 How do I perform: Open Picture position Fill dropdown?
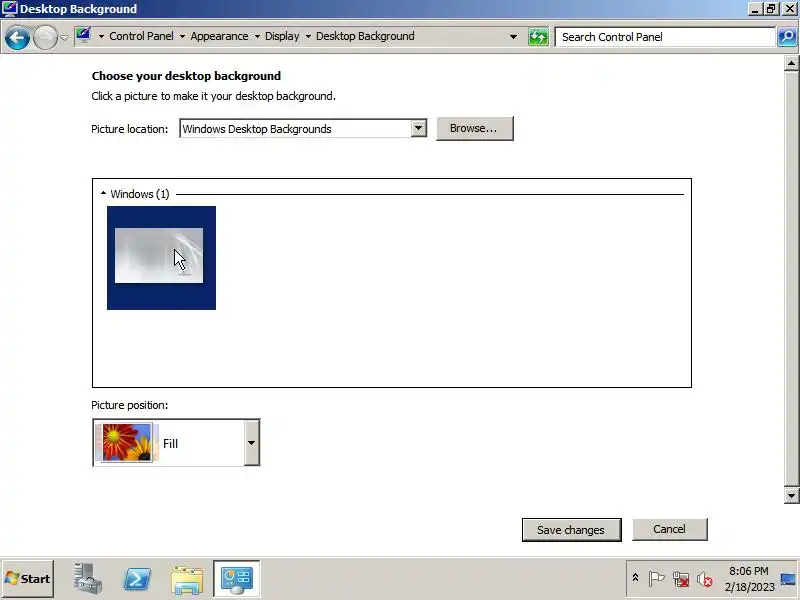[x=176, y=443]
